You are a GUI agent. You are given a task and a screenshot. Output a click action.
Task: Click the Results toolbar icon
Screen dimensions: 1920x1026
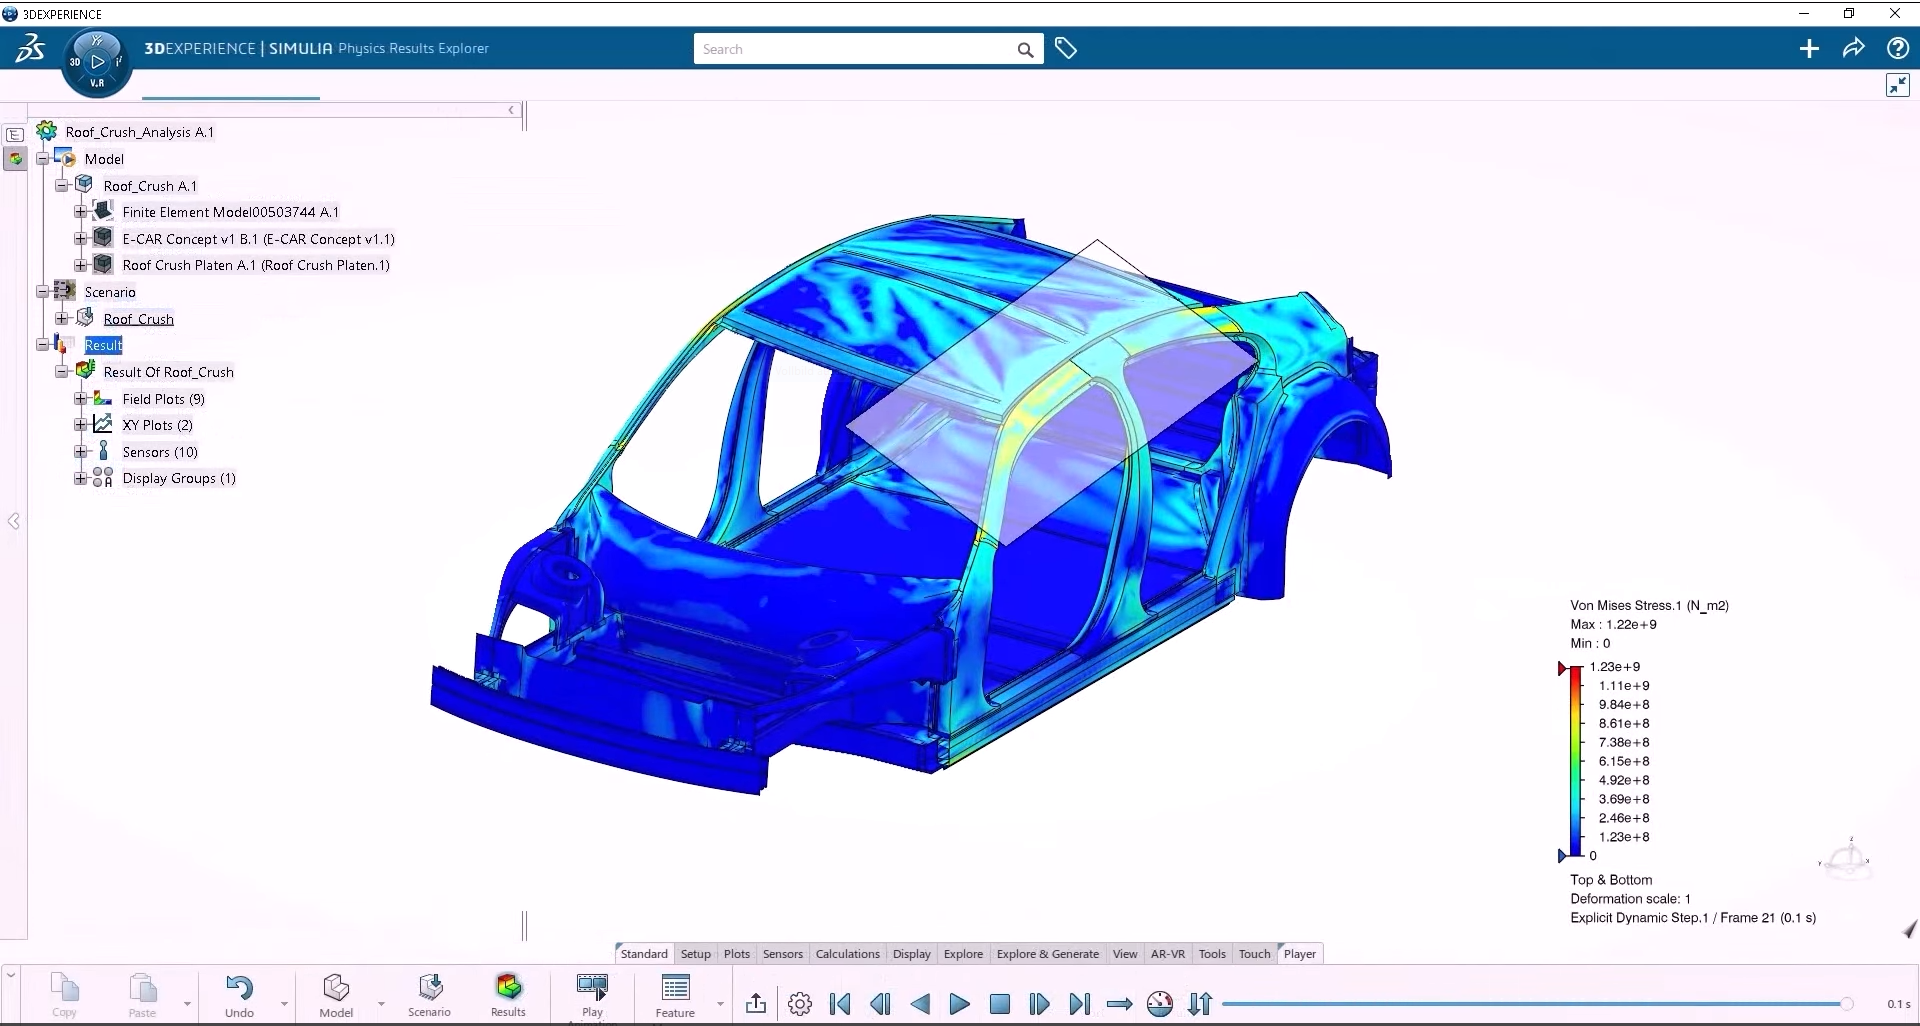click(508, 990)
